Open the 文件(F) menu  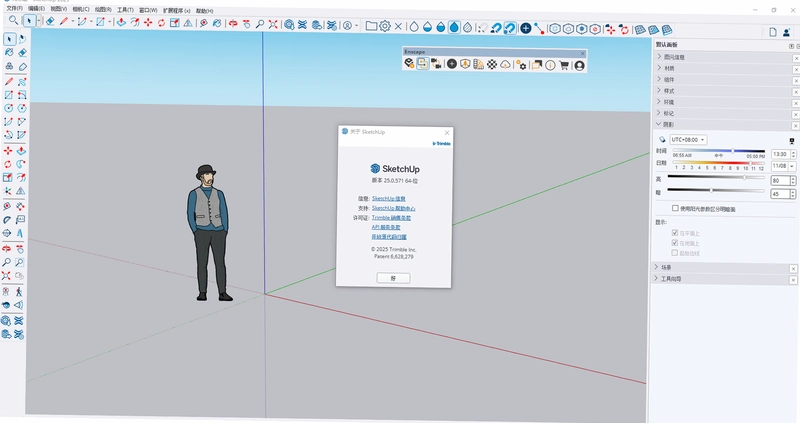point(14,9)
